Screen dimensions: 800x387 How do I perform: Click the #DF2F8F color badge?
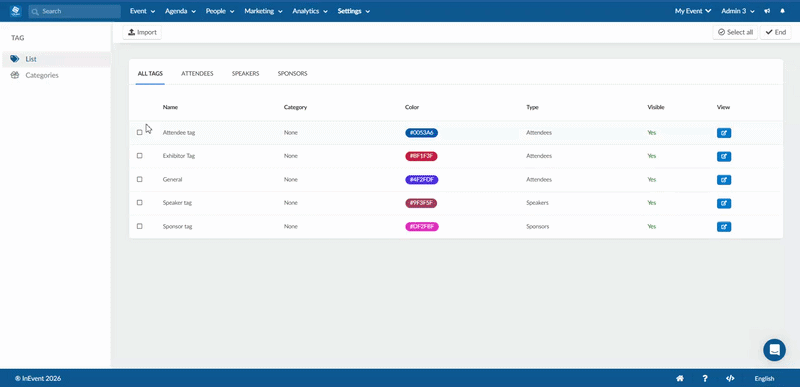422,227
